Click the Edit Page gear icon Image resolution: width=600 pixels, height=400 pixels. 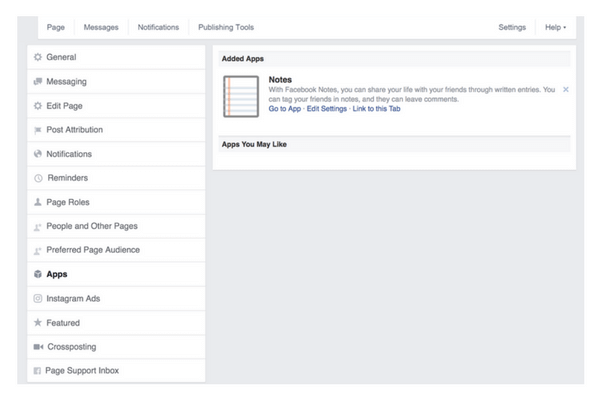pyautogui.click(x=38, y=106)
